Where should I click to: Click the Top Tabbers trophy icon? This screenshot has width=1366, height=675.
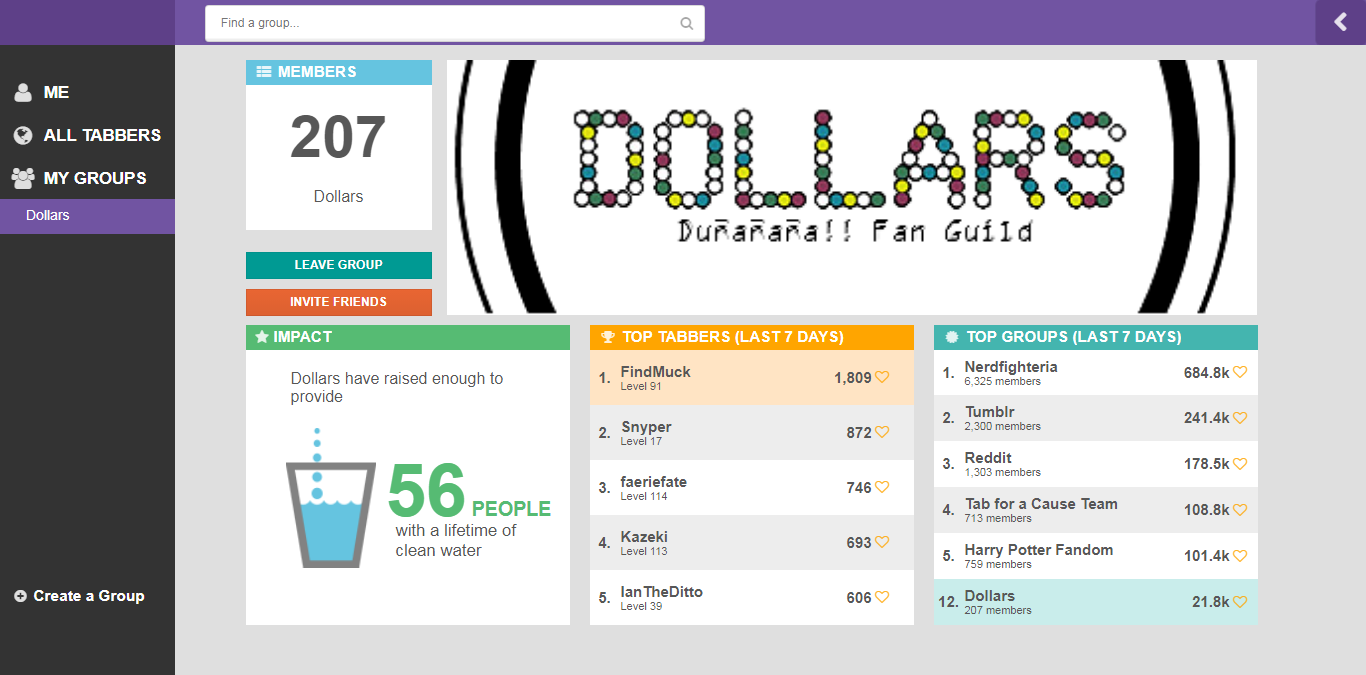(607, 337)
